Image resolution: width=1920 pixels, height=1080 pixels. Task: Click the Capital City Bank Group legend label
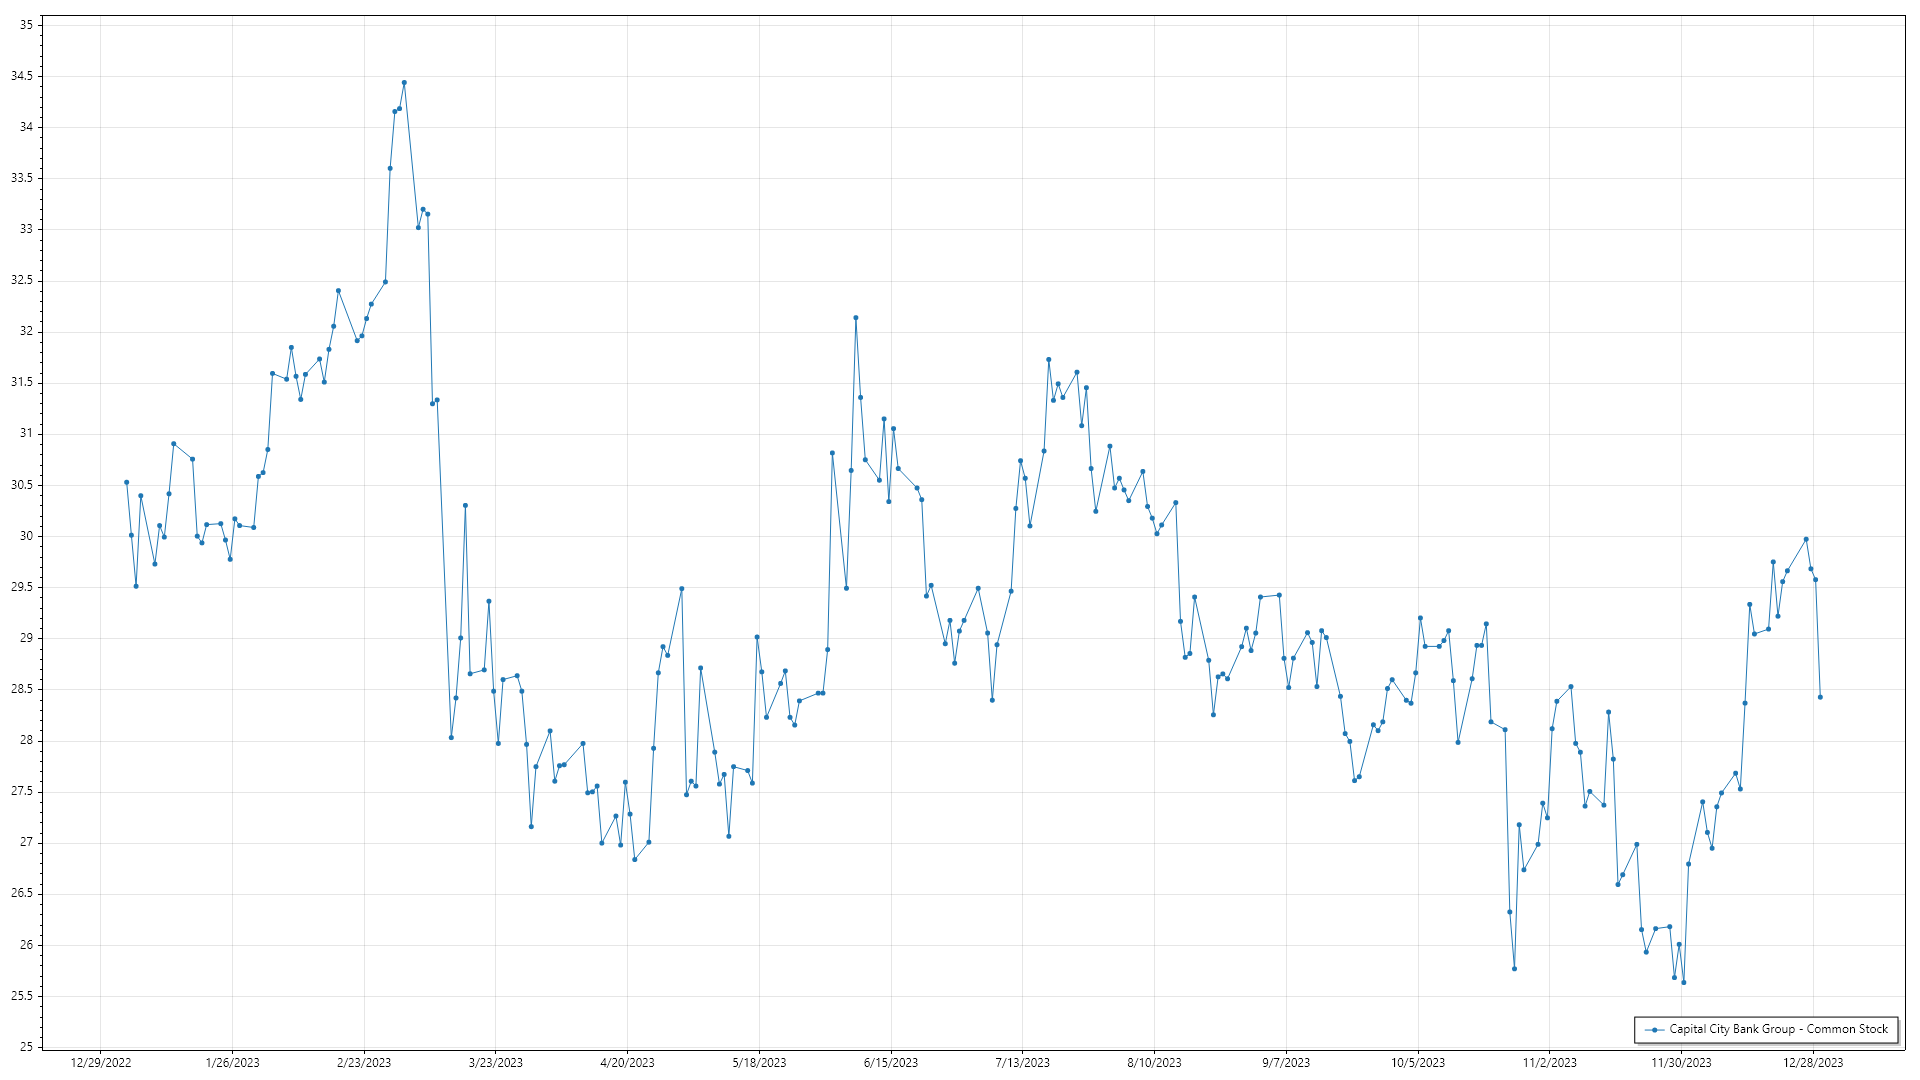(x=1778, y=1029)
